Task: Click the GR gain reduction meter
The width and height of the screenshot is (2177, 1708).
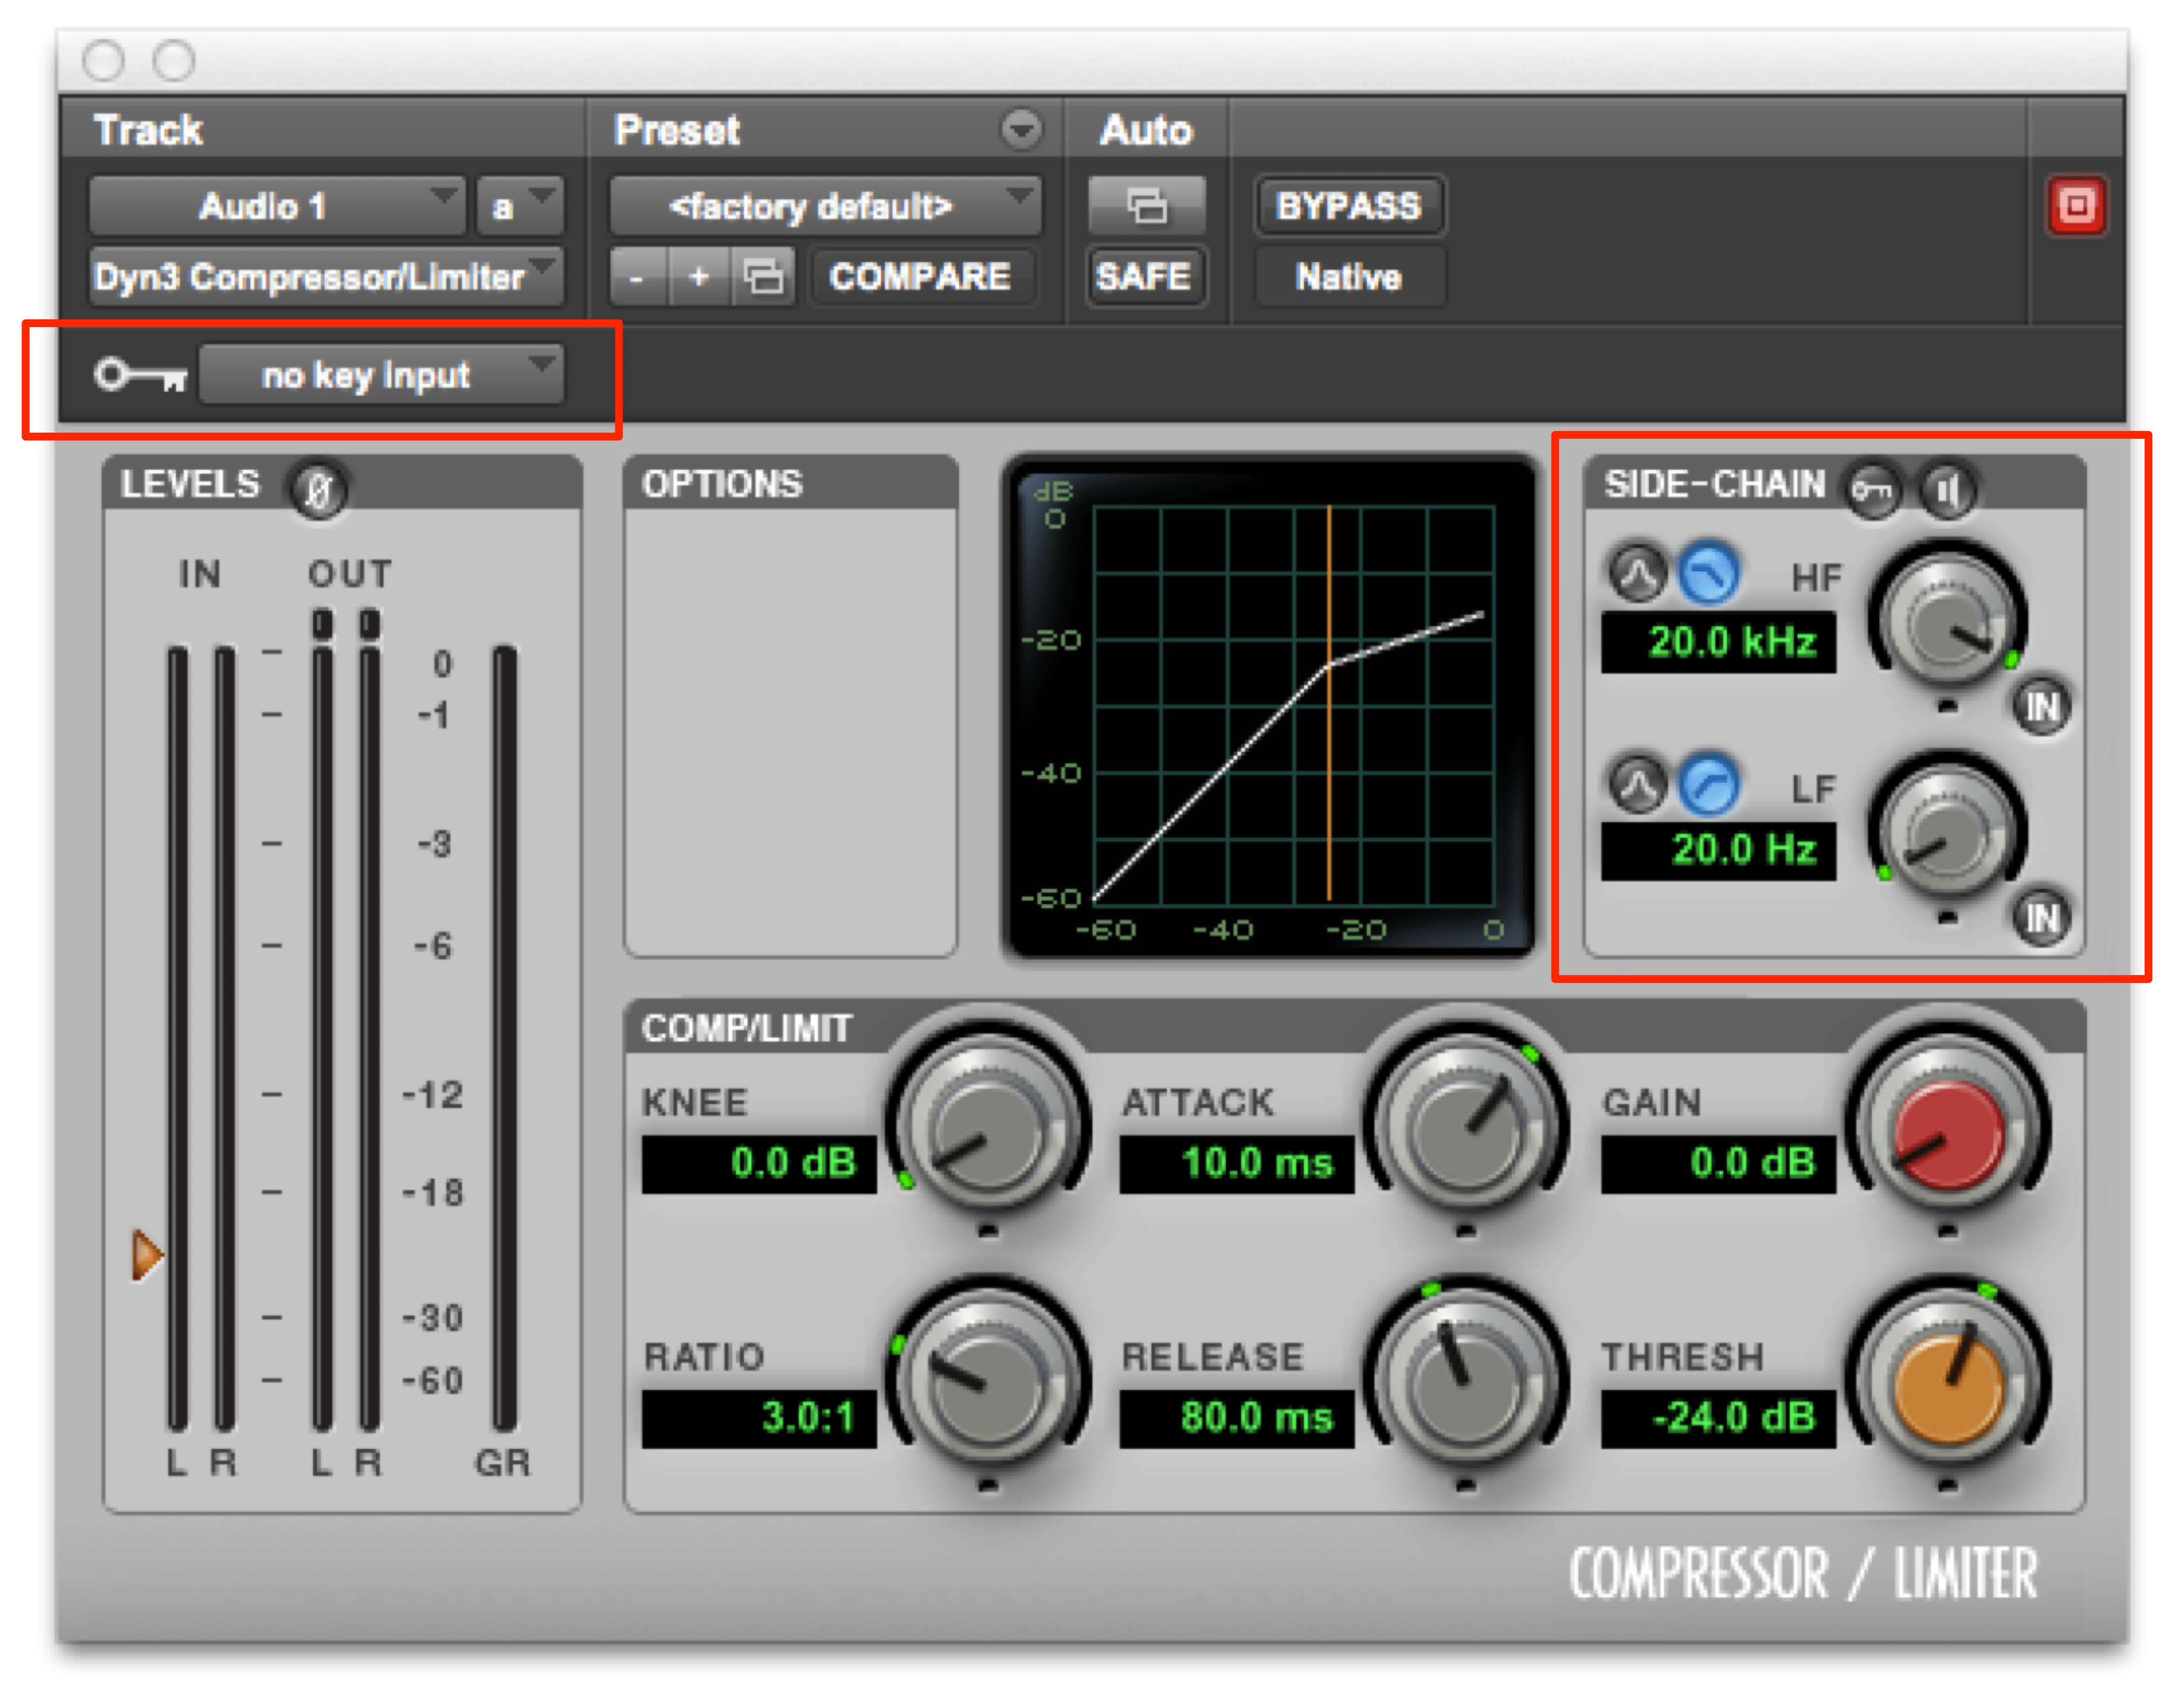Action: [505, 1037]
